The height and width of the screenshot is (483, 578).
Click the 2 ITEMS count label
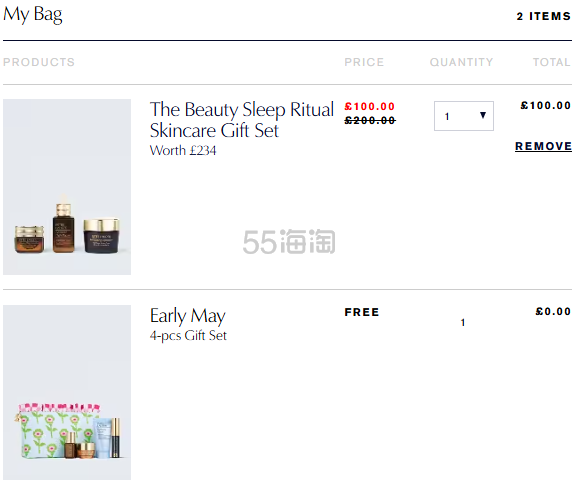[544, 16]
